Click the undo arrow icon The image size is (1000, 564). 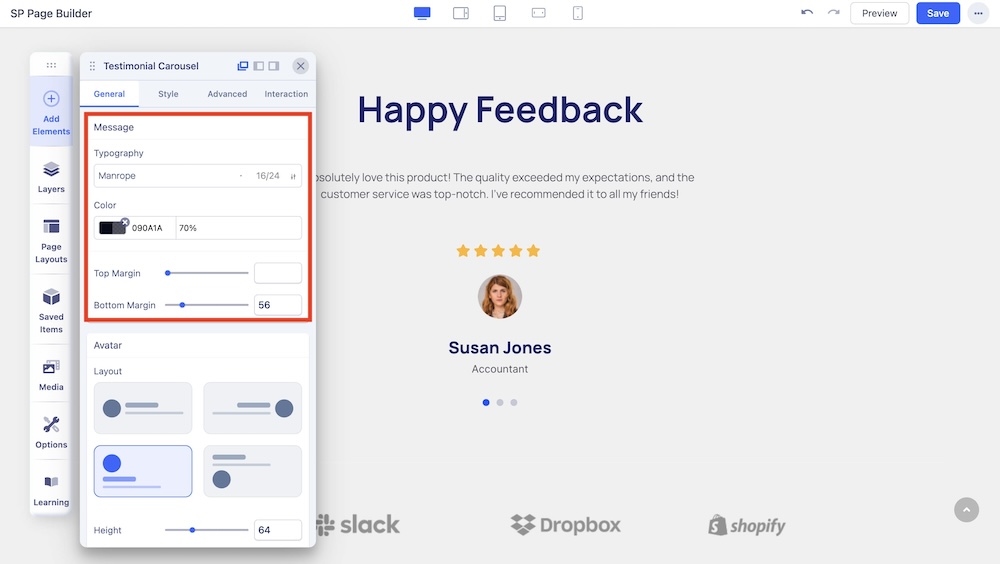[x=807, y=13]
